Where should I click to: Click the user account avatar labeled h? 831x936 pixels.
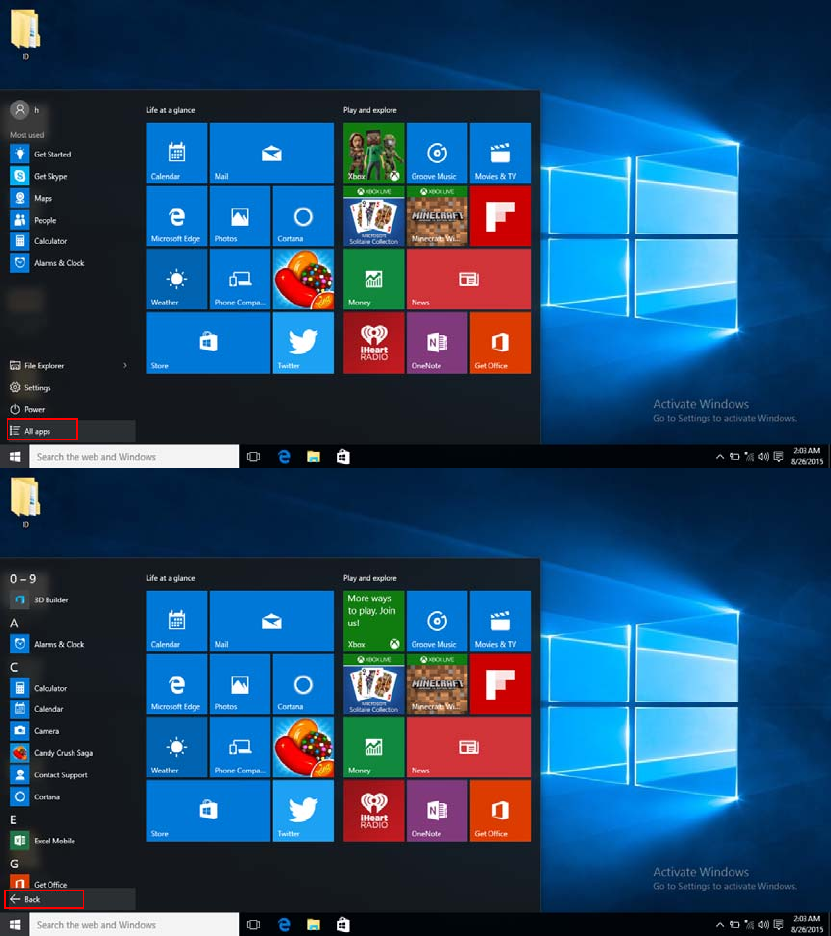click(20, 110)
